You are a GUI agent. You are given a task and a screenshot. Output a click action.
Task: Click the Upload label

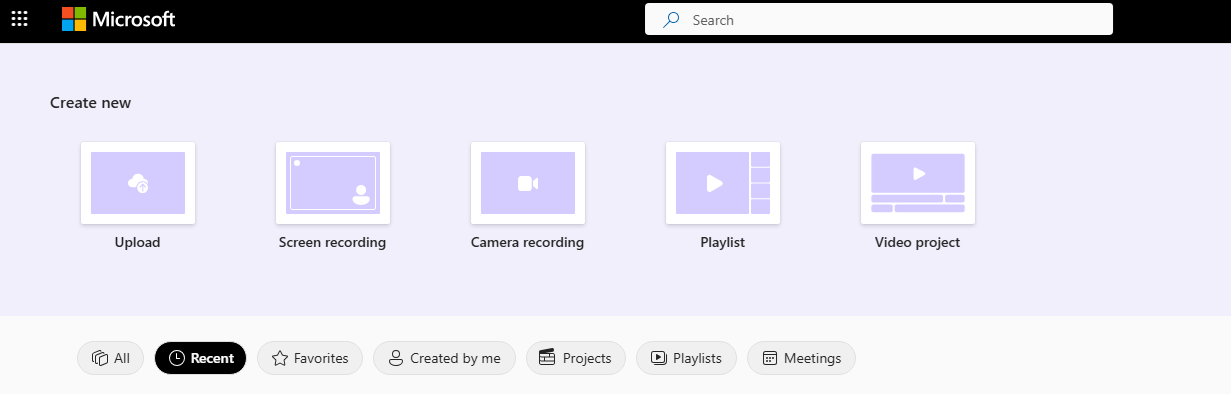tap(138, 243)
